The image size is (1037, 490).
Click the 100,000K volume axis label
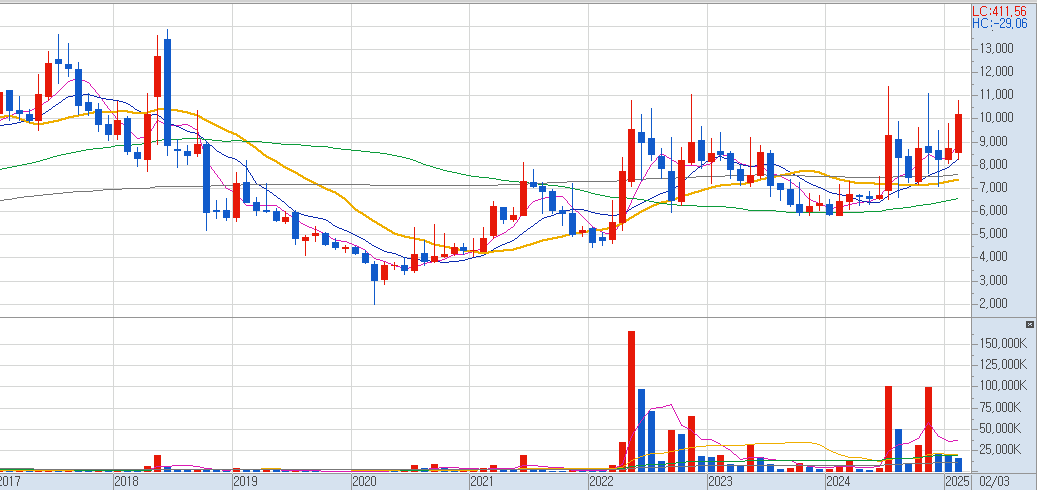(1003, 386)
